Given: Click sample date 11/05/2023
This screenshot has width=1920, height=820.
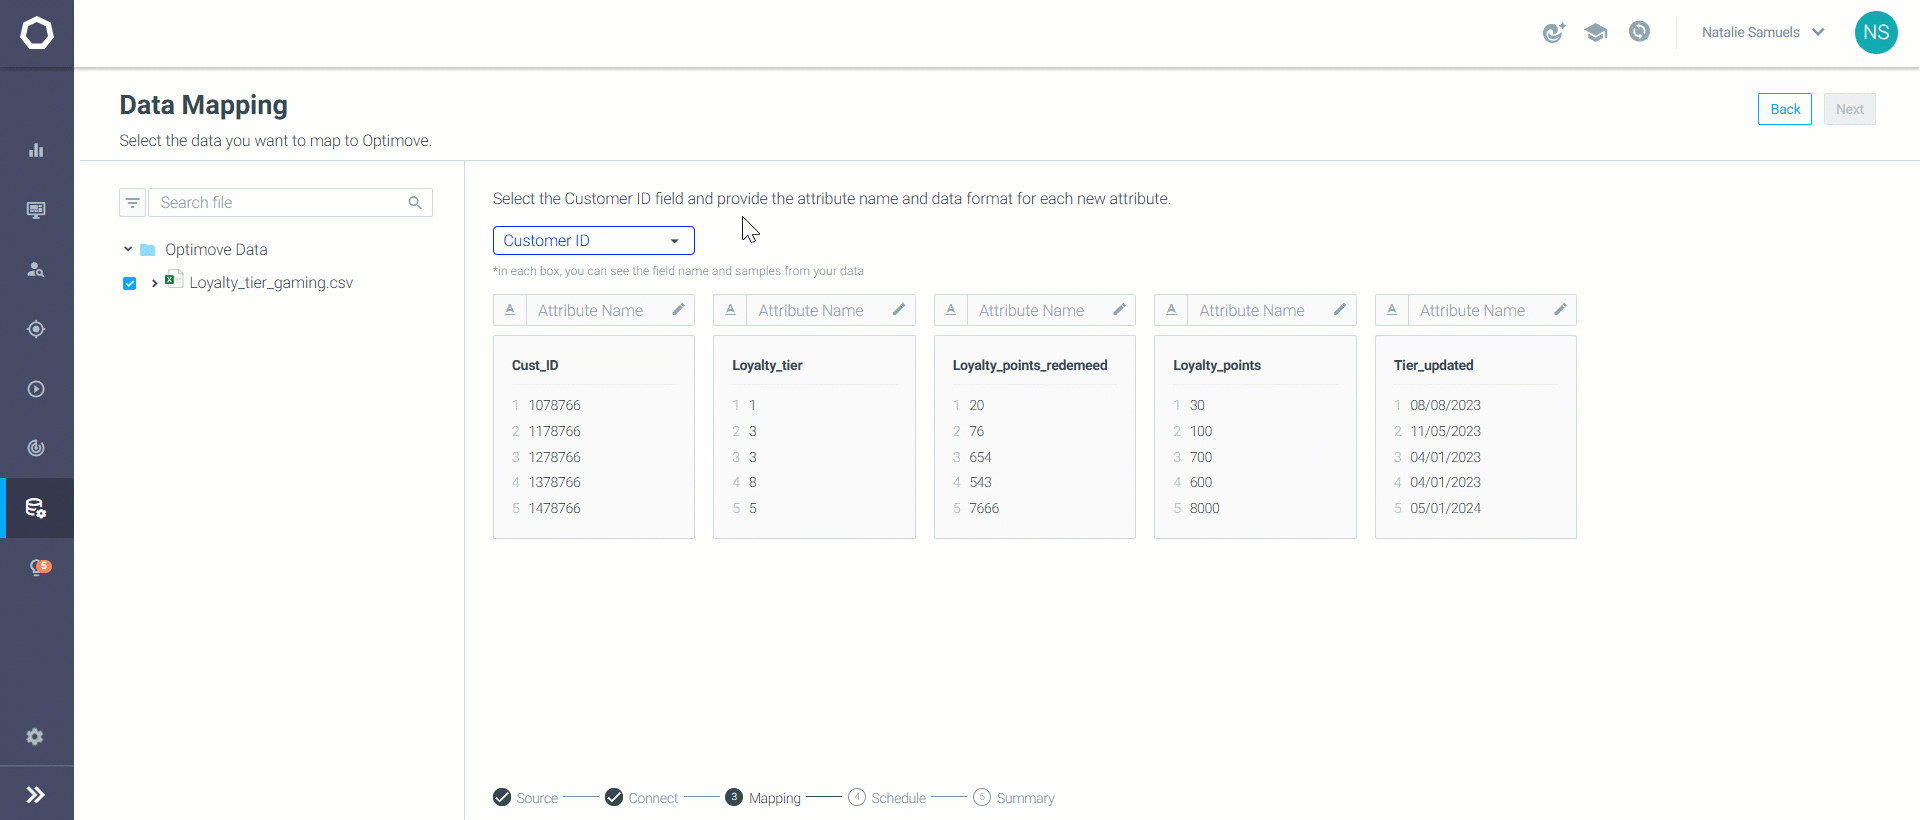Looking at the screenshot, I should click(x=1445, y=431).
